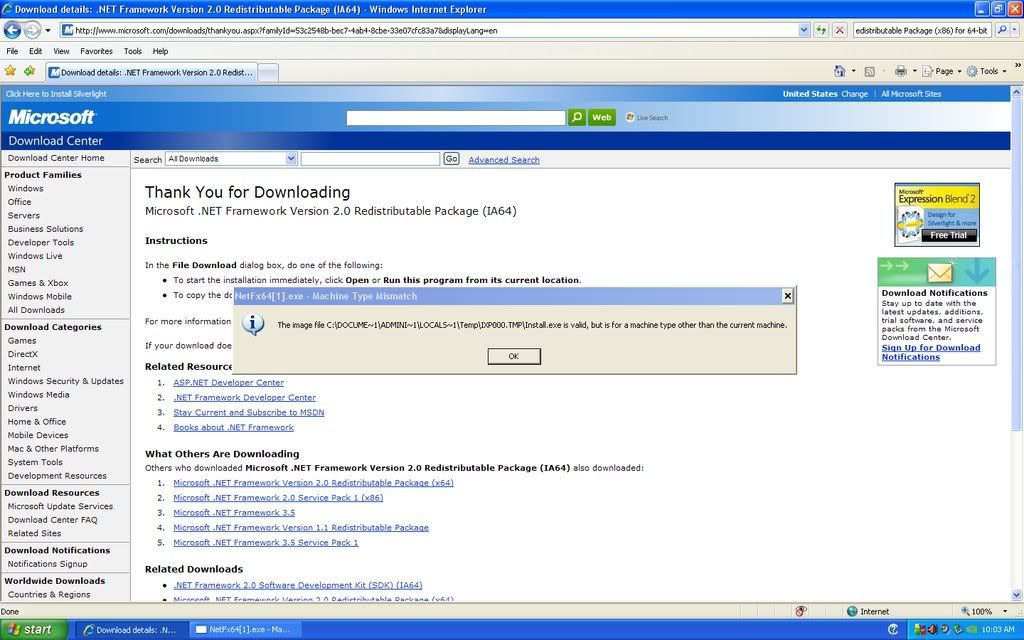Click the RSS Feeds icon in command bar
The height and width of the screenshot is (640, 1024).
click(x=869, y=71)
